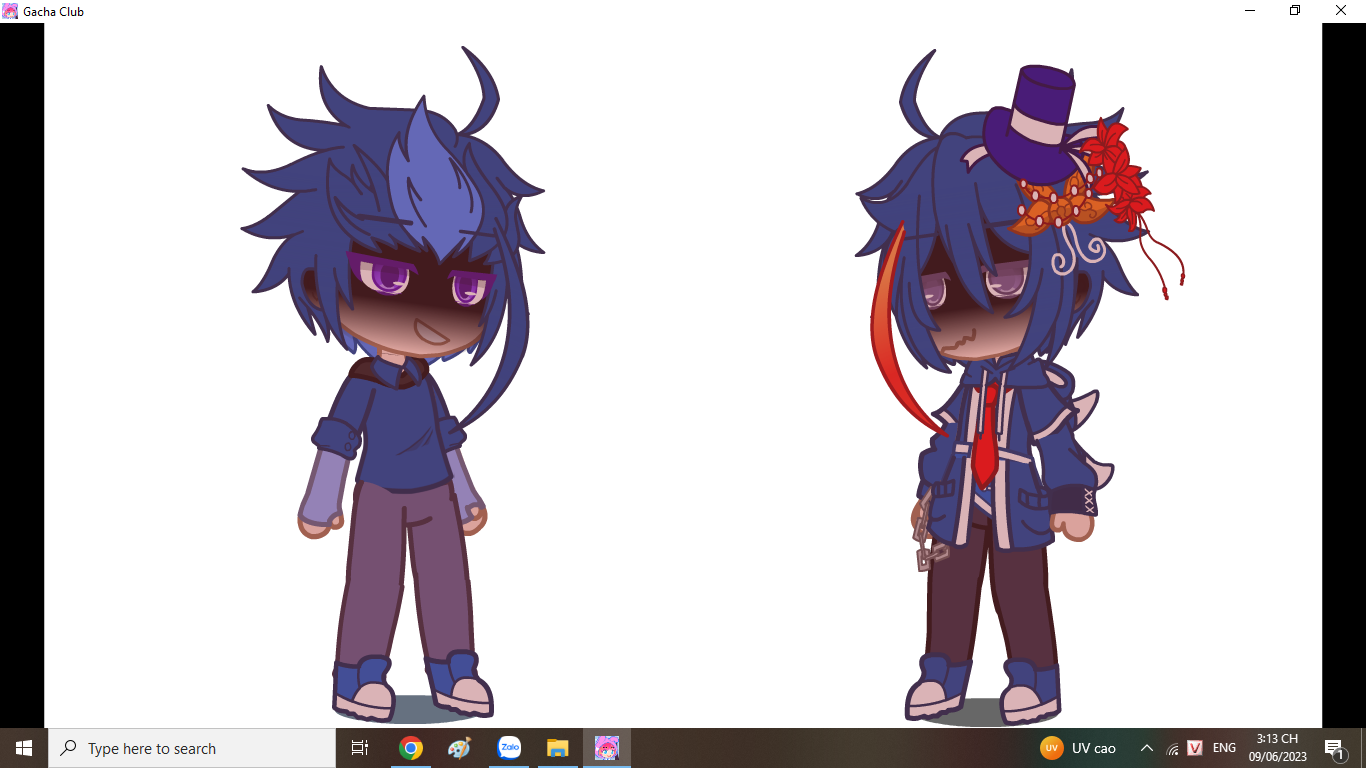The width and height of the screenshot is (1366, 768).
Task: Minimize the Gacha Club window
Action: pyautogui.click(x=1250, y=11)
